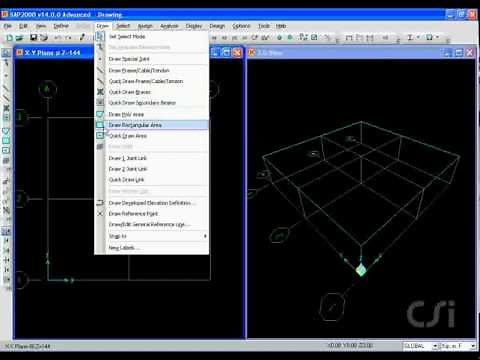Screen dimensions: 480x360
Task: Select the frame line drawing tool in left toolbar
Action: pos(6,88)
